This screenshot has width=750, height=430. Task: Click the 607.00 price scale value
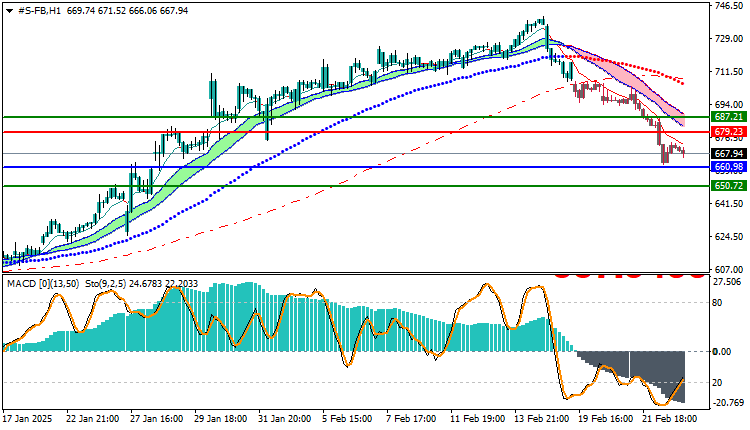[728, 270]
